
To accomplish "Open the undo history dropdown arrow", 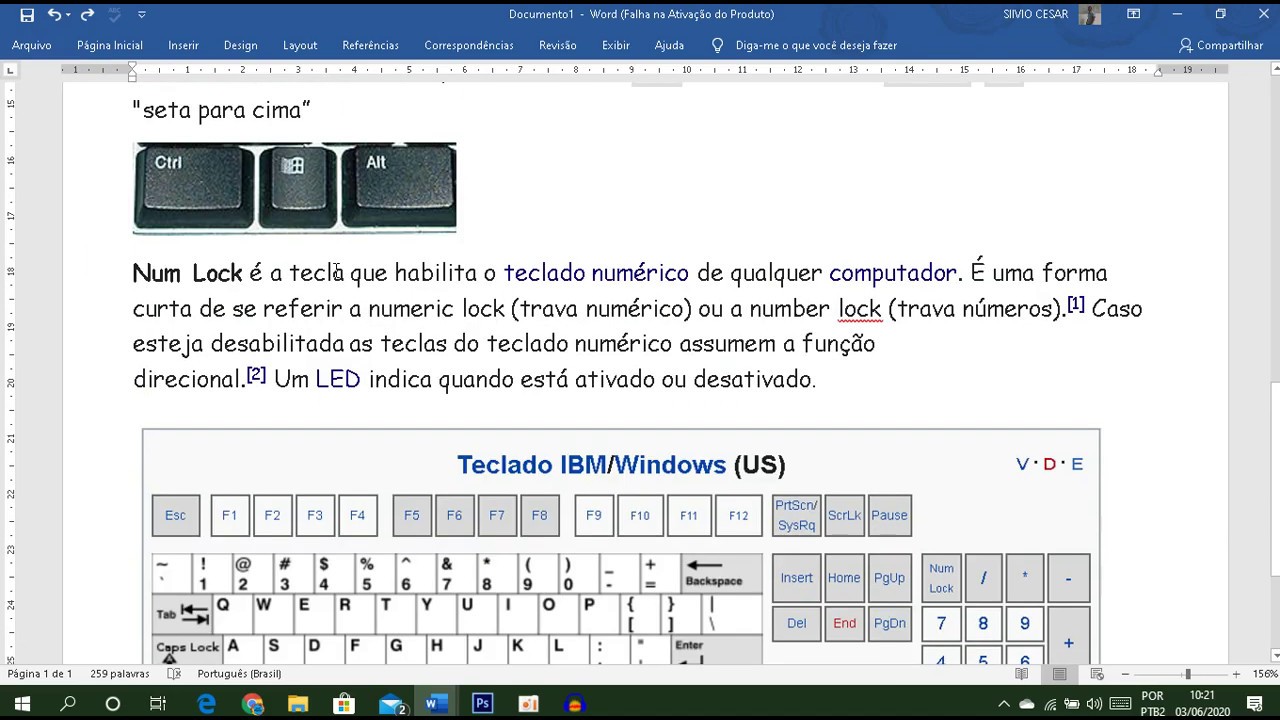I will coord(69,15).
